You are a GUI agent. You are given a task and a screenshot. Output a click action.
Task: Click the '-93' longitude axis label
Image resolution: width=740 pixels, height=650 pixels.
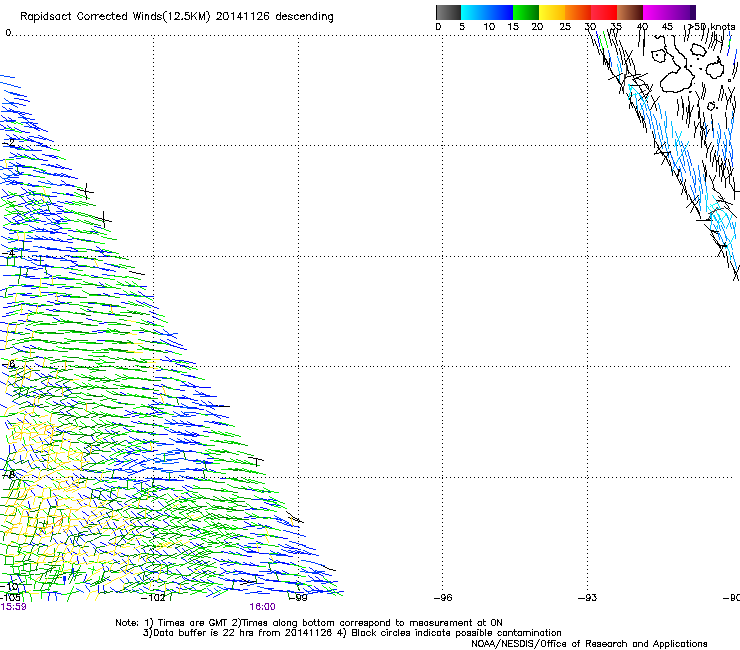587,598
